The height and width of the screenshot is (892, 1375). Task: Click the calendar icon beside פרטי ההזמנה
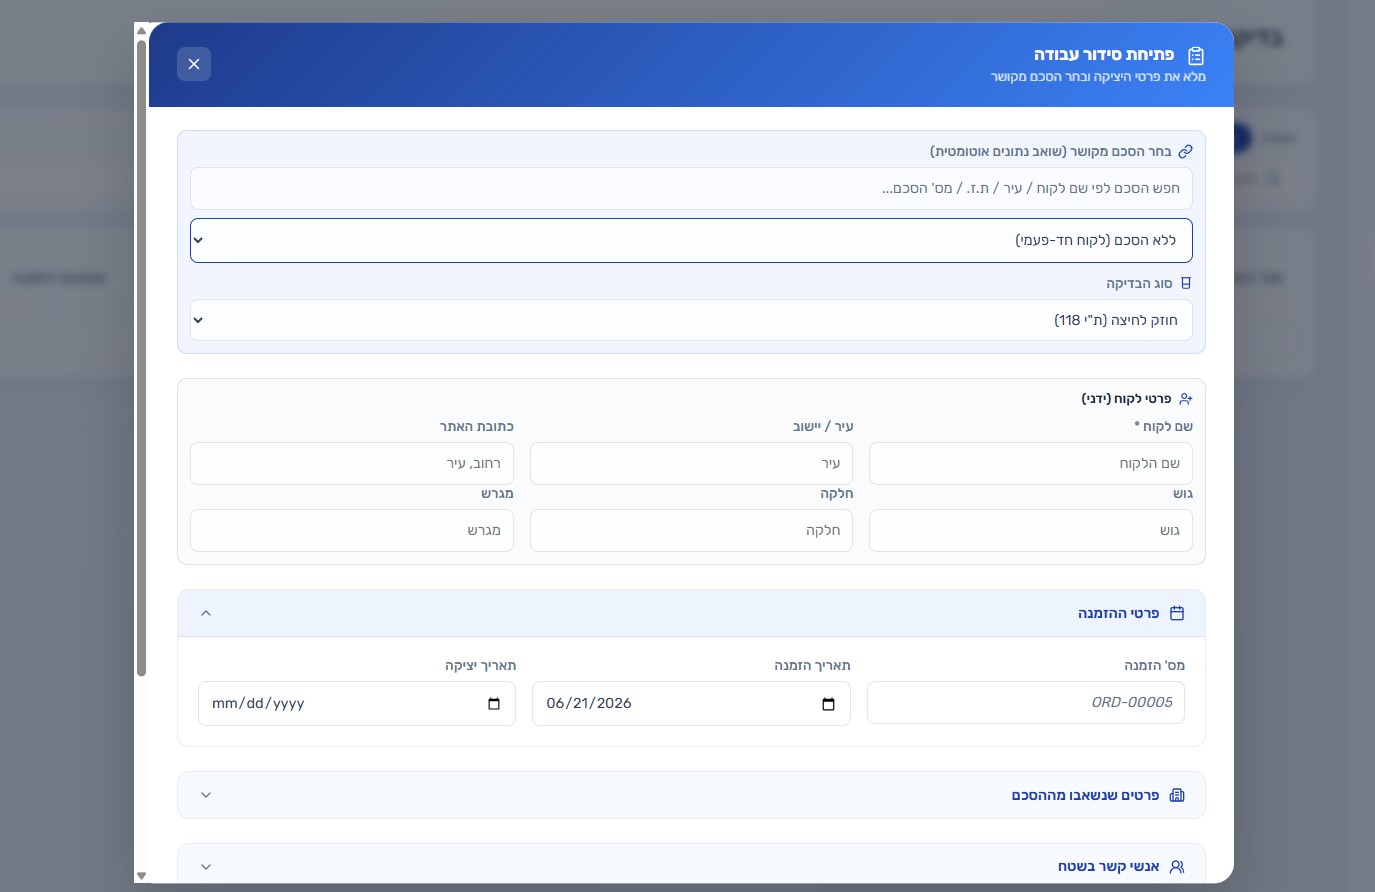pos(1177,613)
